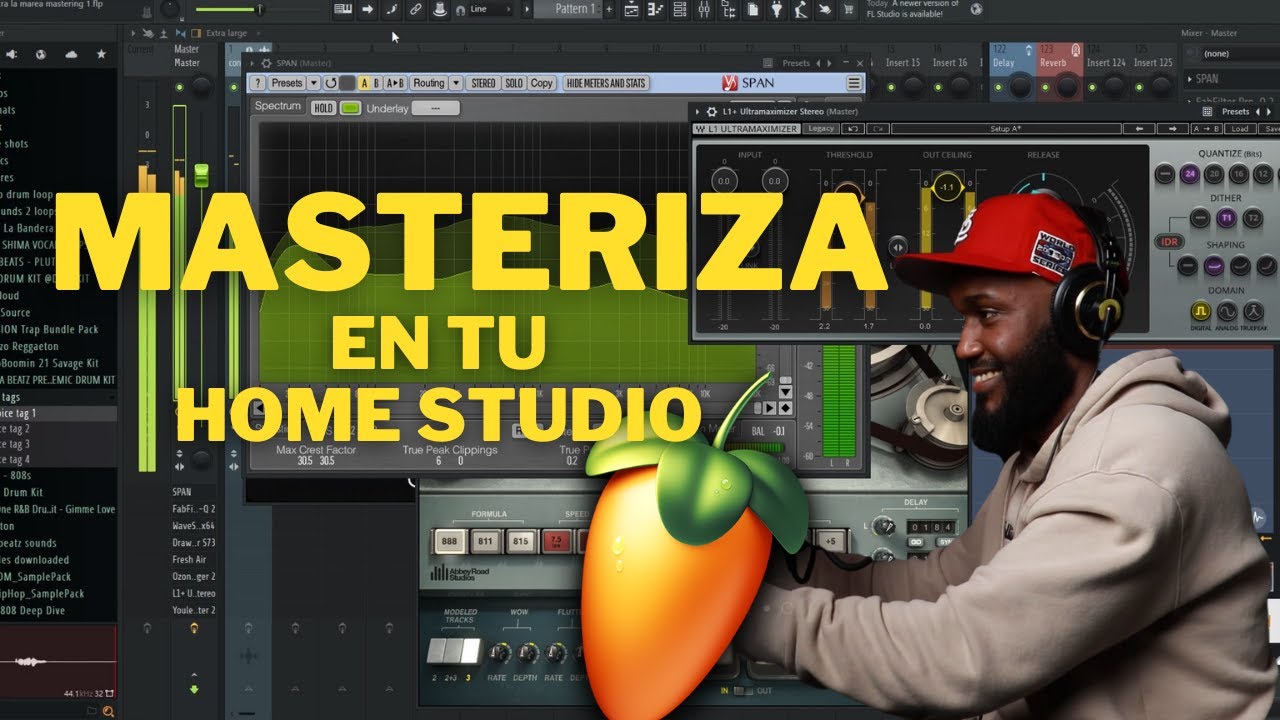Open the Underlay dropdown in SPAN
1280x720 pixels.
[x=435, y=108]
